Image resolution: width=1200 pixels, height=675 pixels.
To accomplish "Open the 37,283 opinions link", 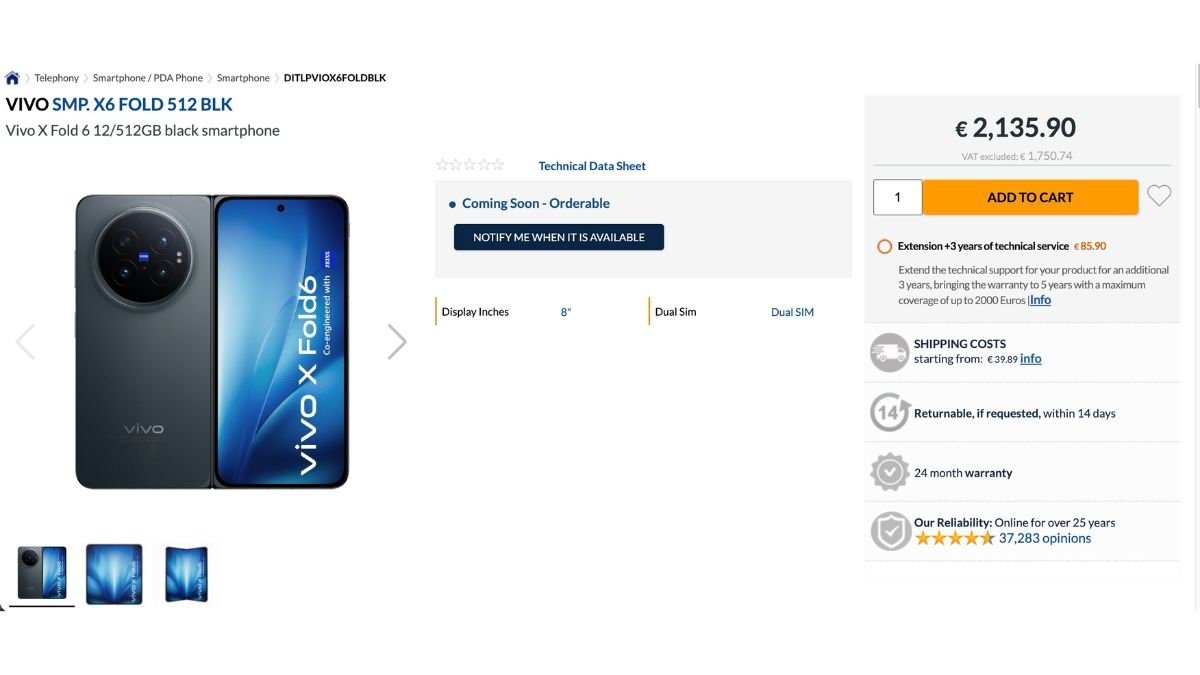I will 1045,538.
